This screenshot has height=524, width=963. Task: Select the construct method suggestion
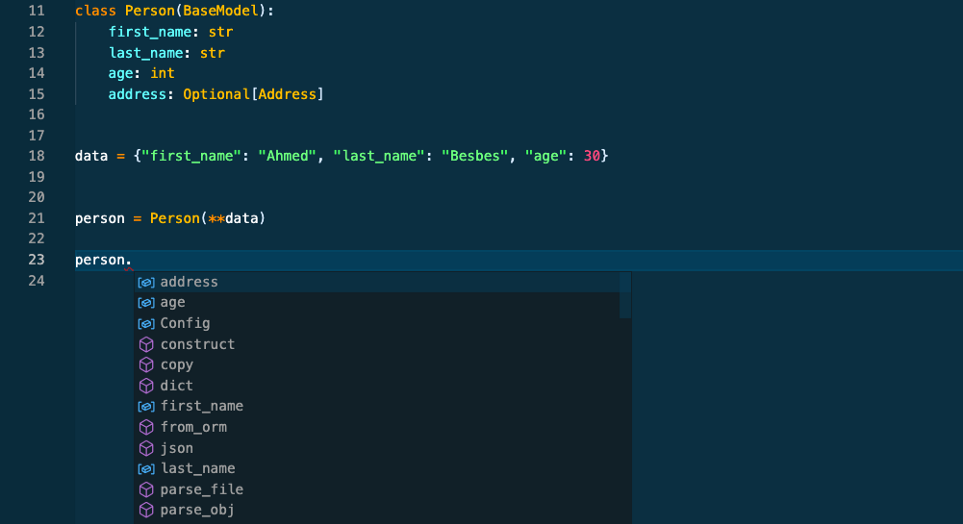(x=377, y=344)
